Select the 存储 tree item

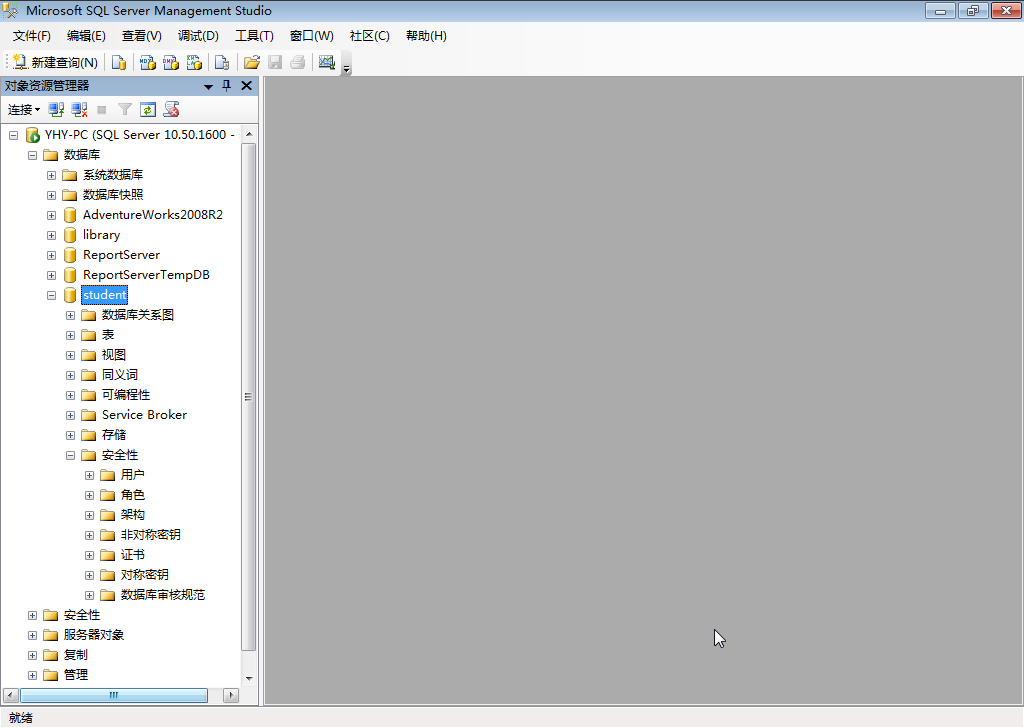(x=114, y=435)
